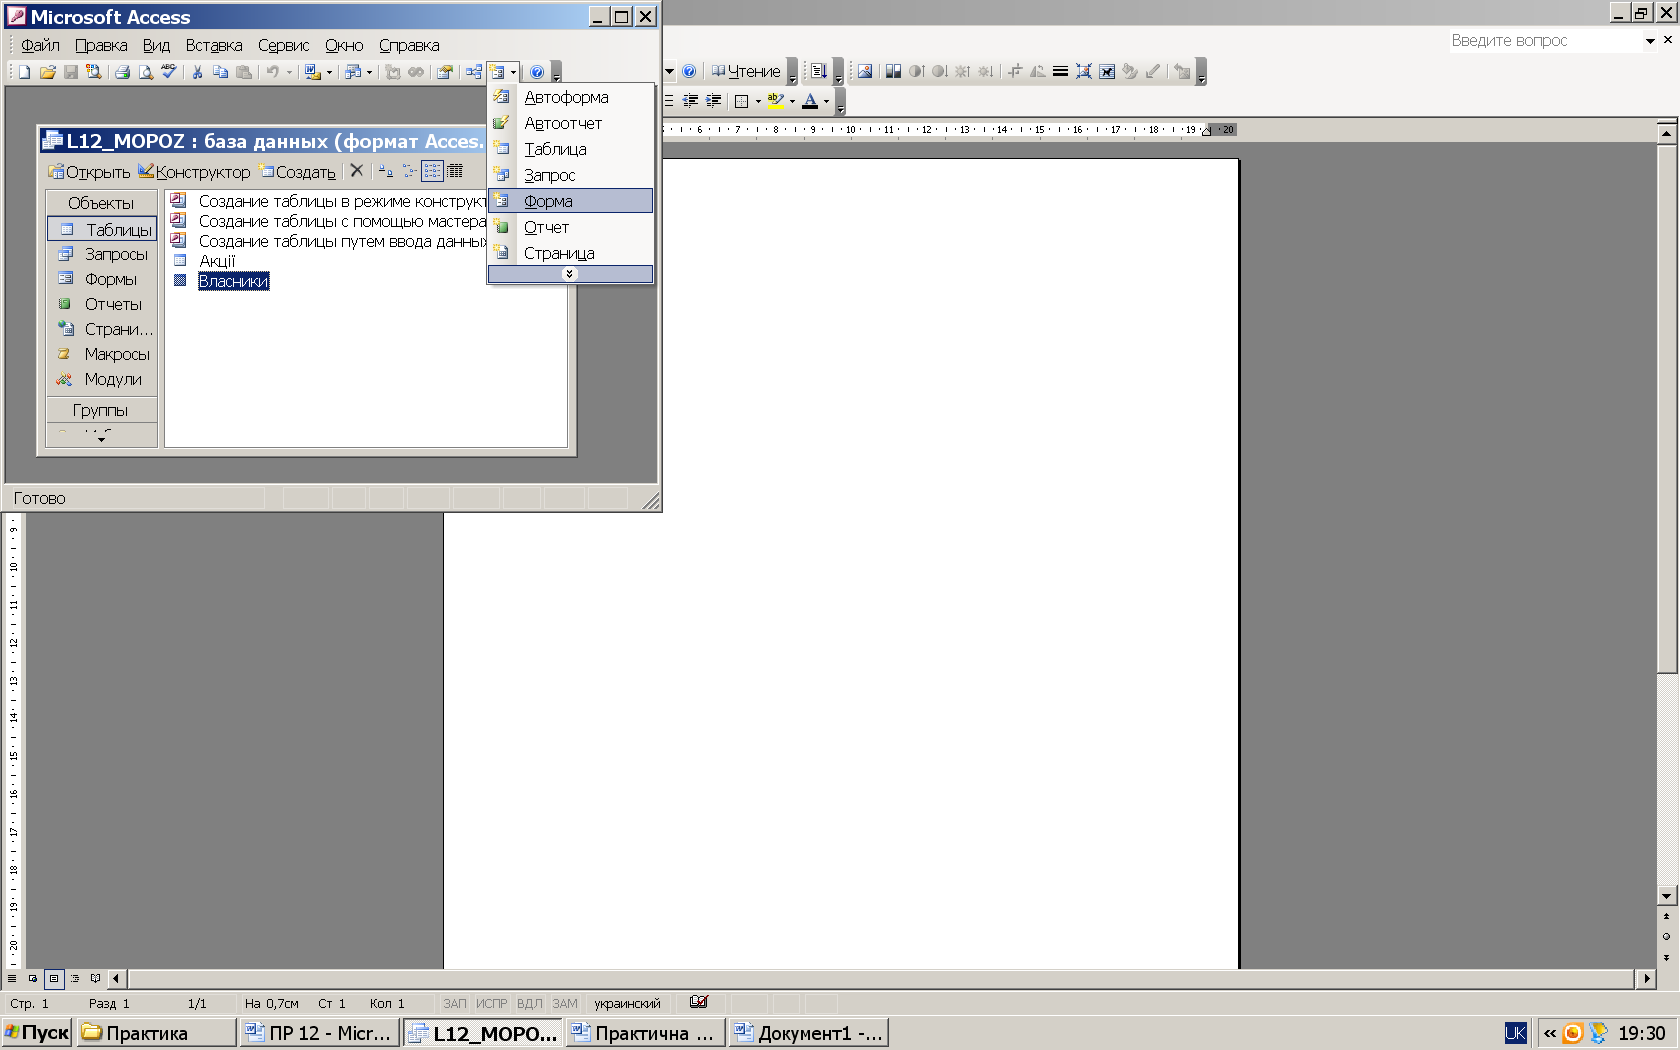Viewport: 1680px width, 1050px height.
Task: Open the Файл menu in Access
Action: [x=40, y=45]
